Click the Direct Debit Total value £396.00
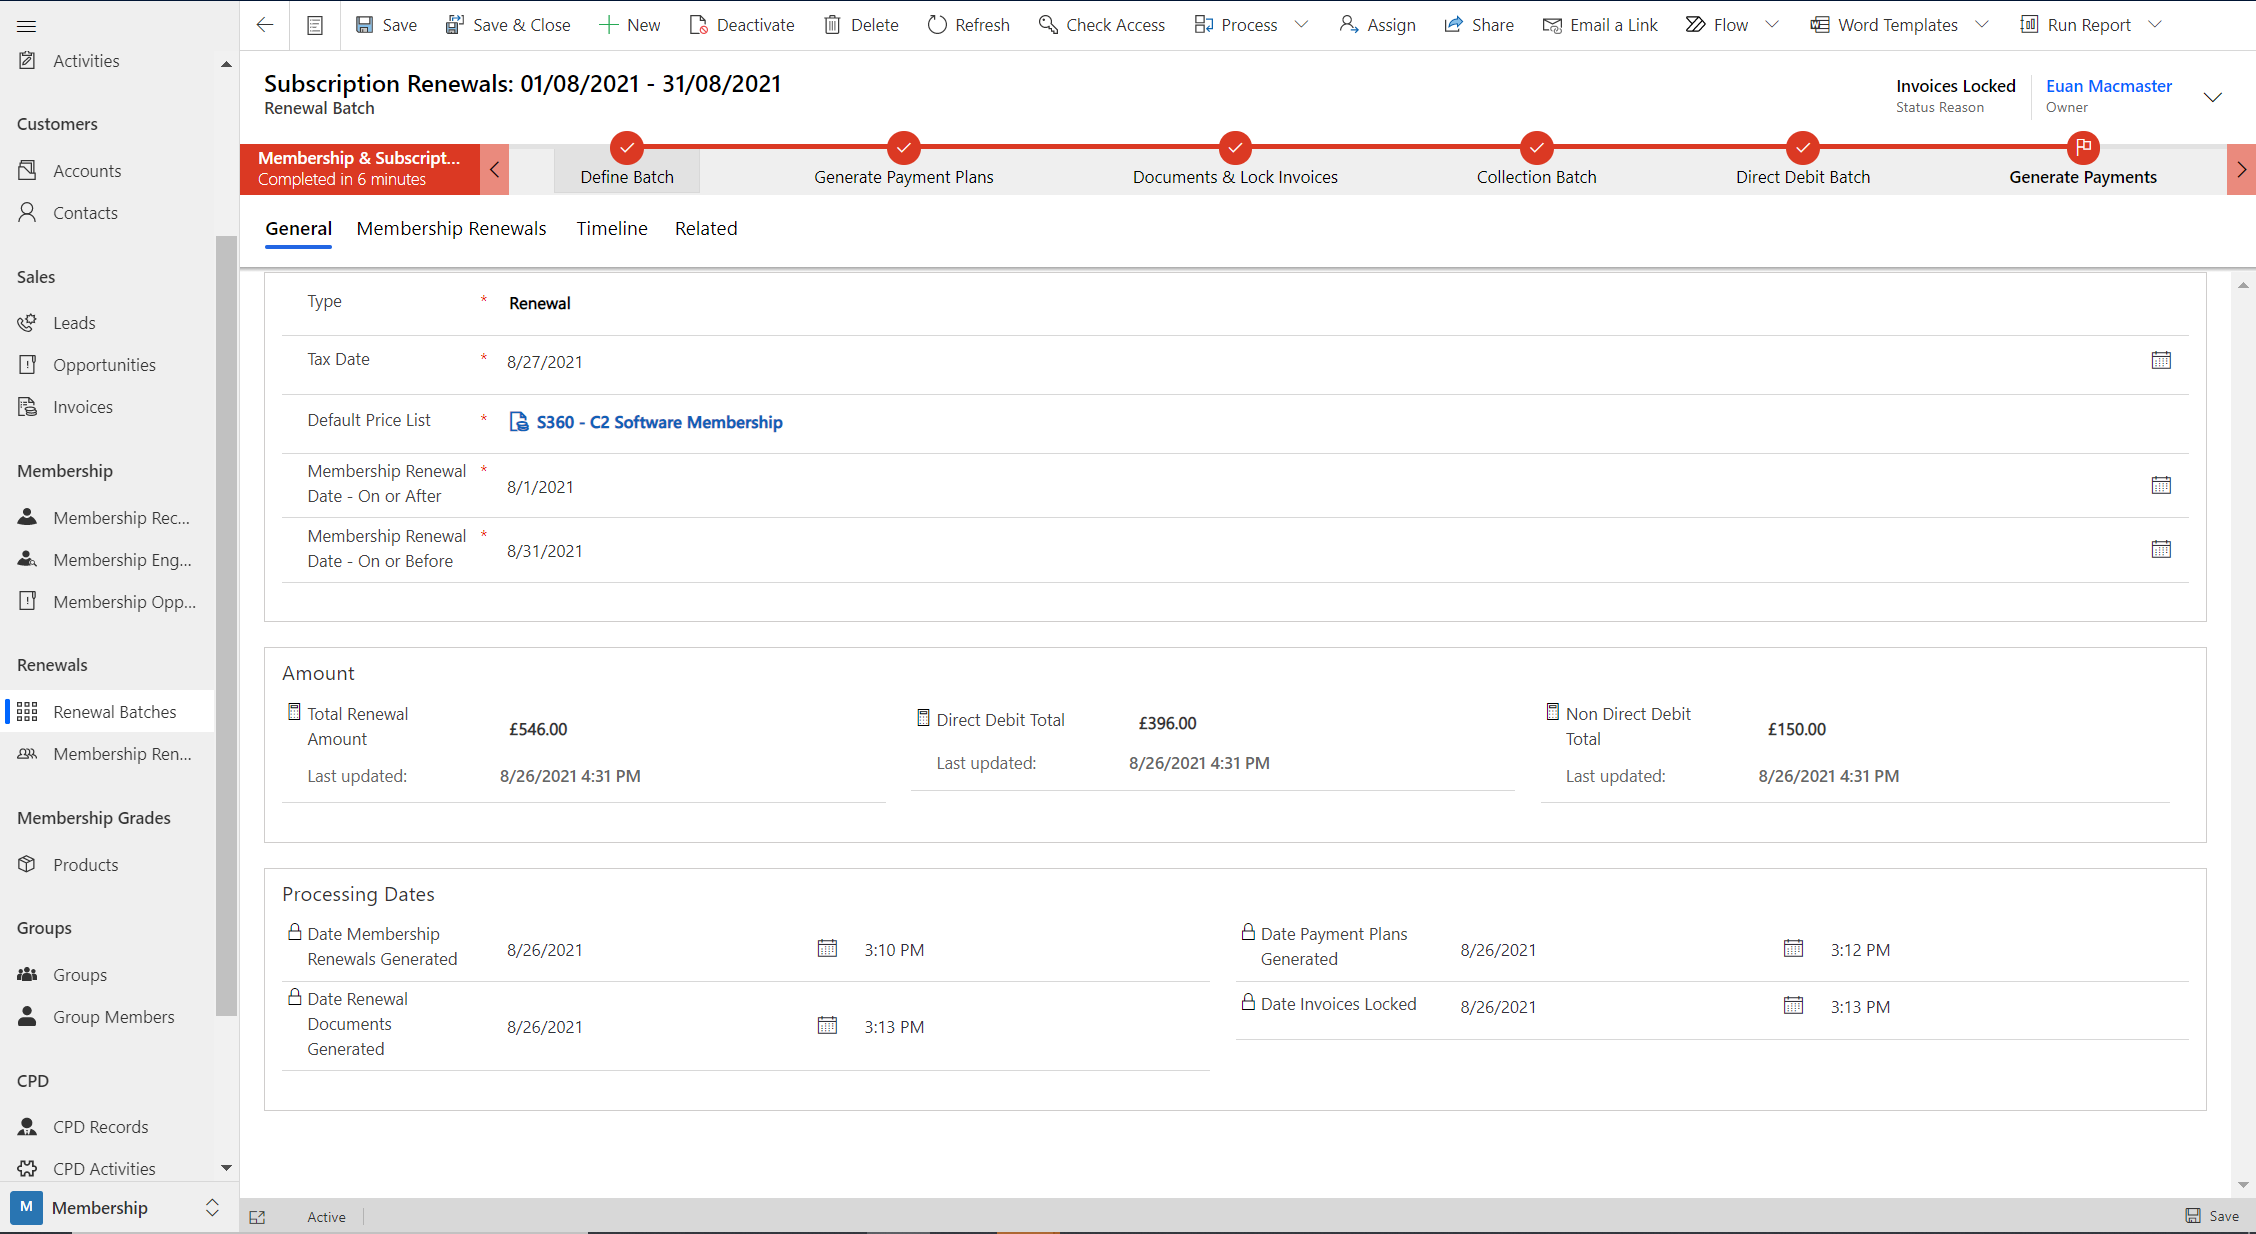The width and height of the screenshot is (2256, 1234). pyautogui.click(x=1167, y=723)
